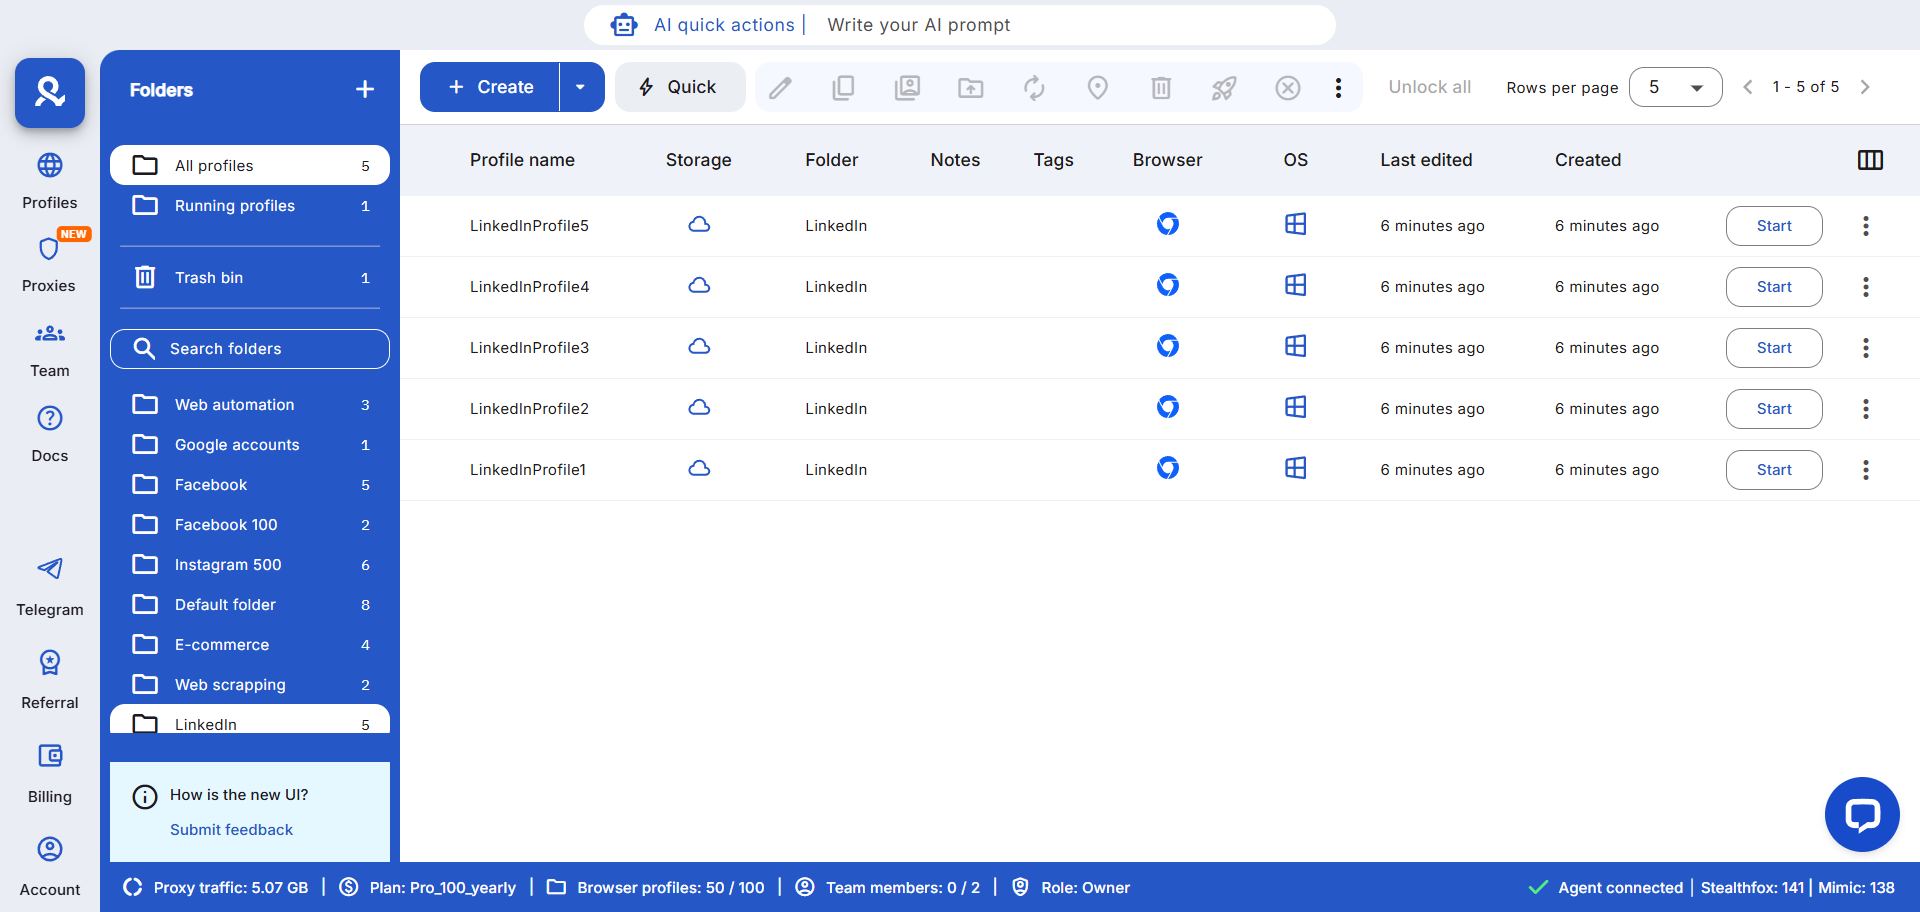Click the Search folders input field

[250, 349]
